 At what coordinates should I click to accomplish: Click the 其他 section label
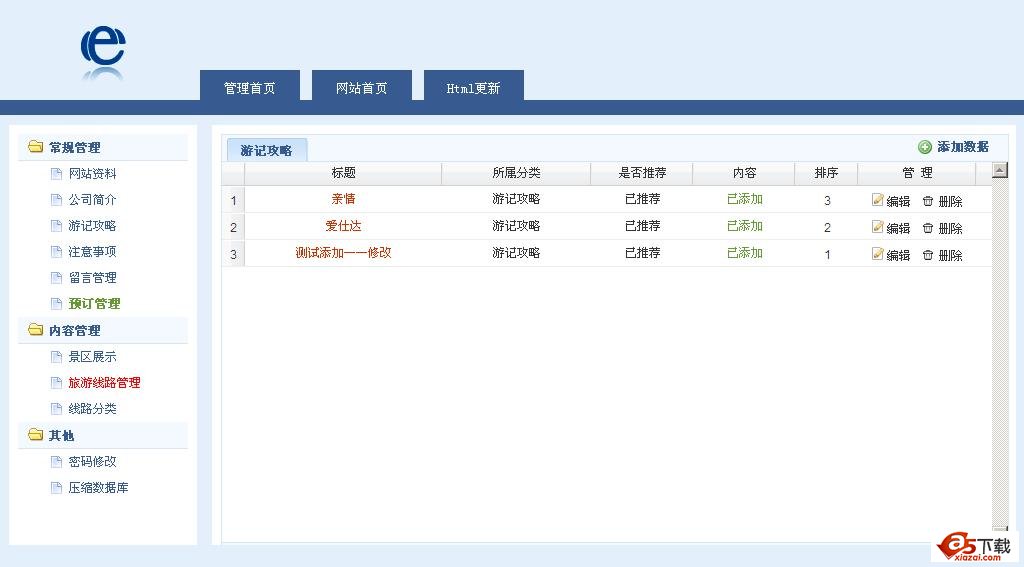(61, 435)
